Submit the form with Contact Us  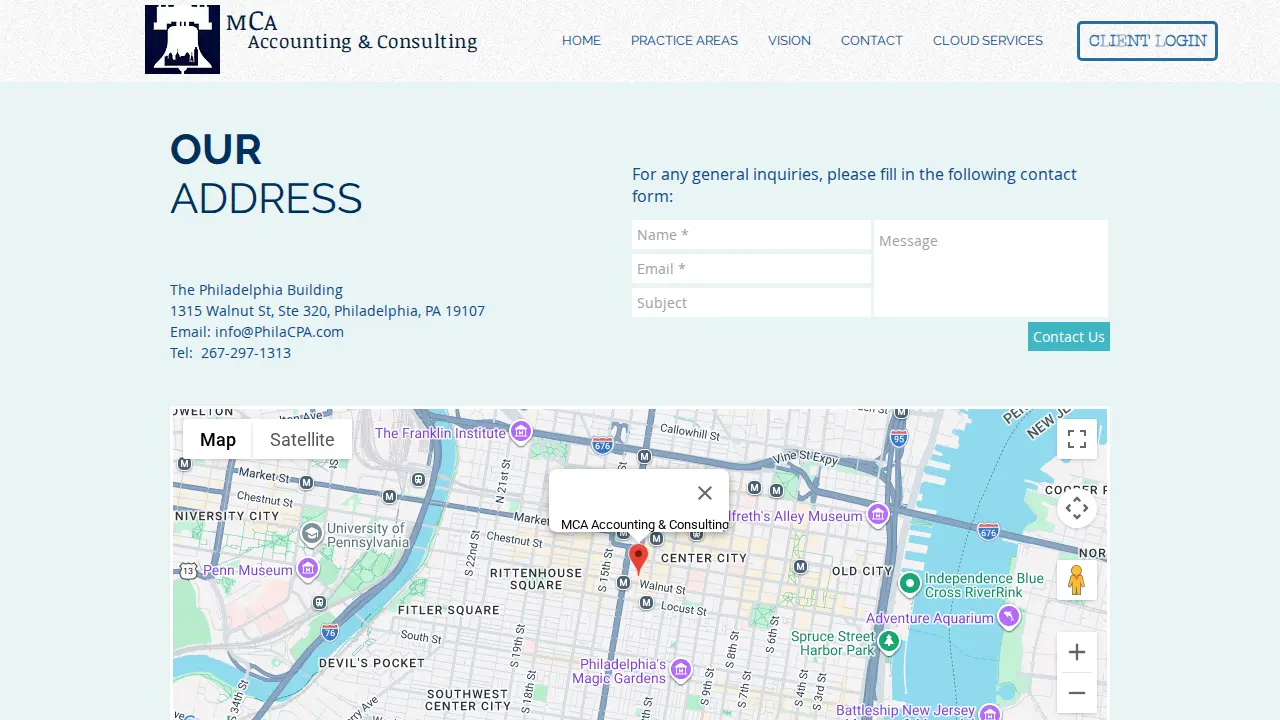click(x=1069, y=336)
